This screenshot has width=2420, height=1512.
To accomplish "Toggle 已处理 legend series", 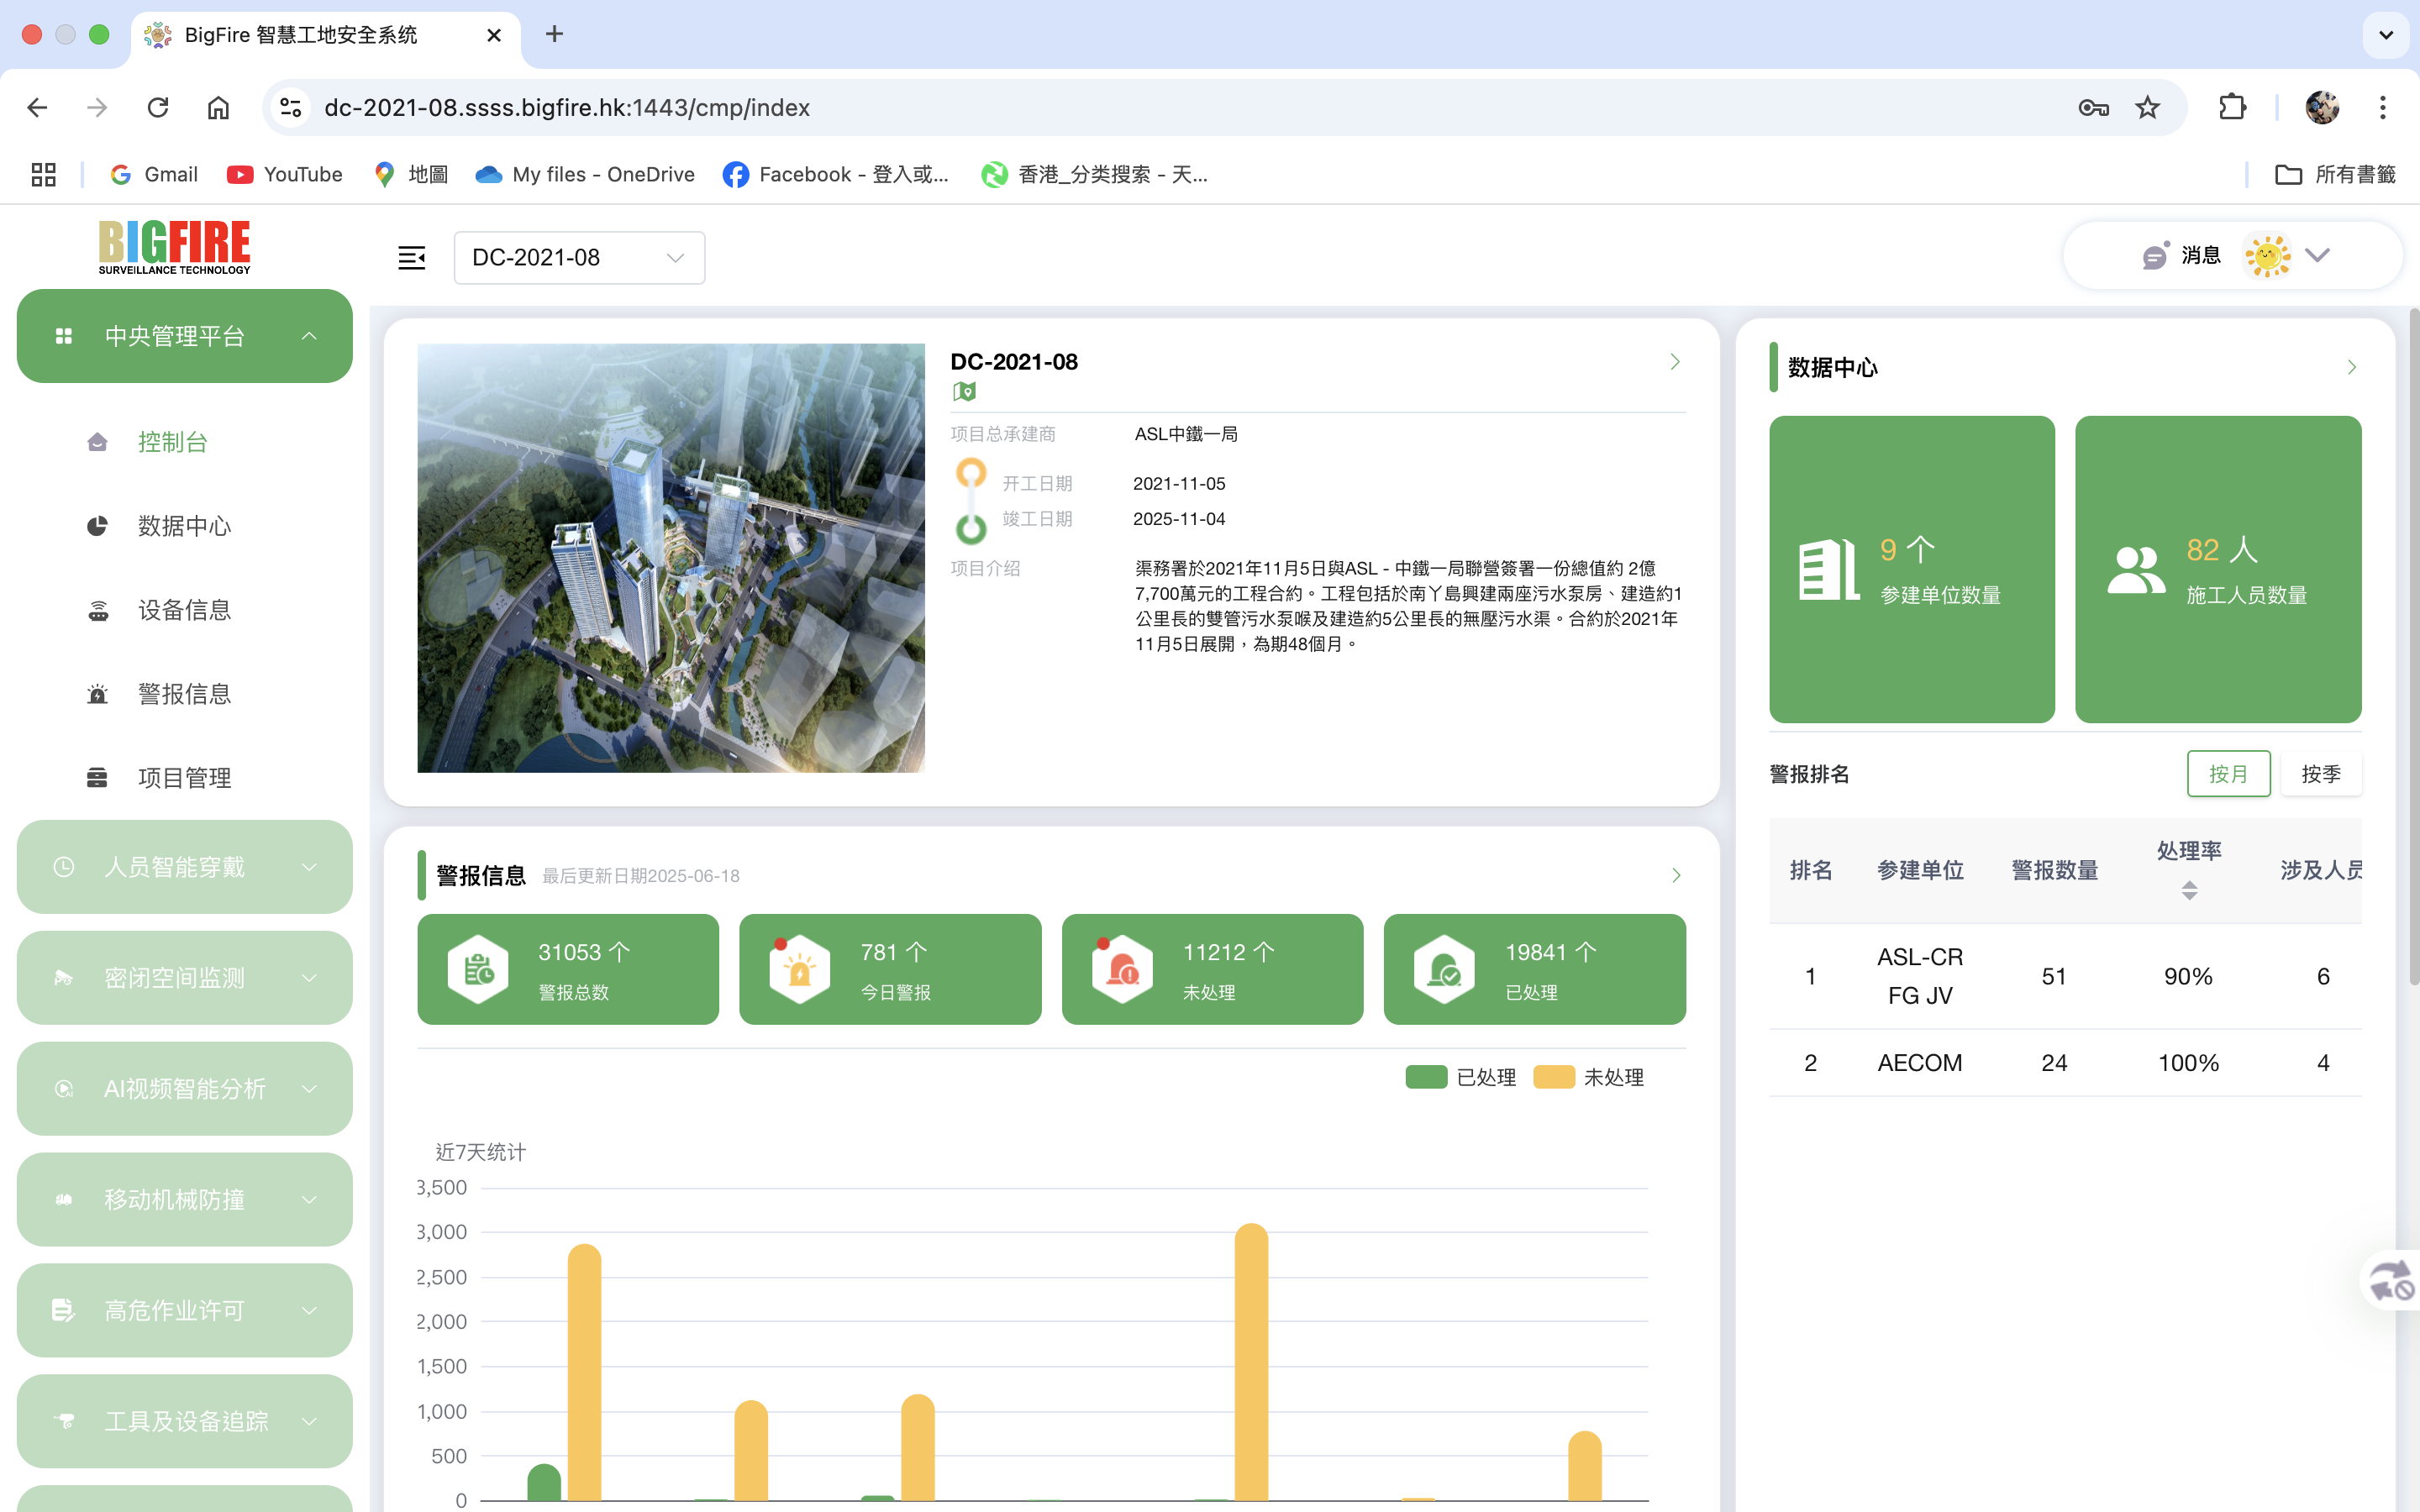I will (1461, 1077).
